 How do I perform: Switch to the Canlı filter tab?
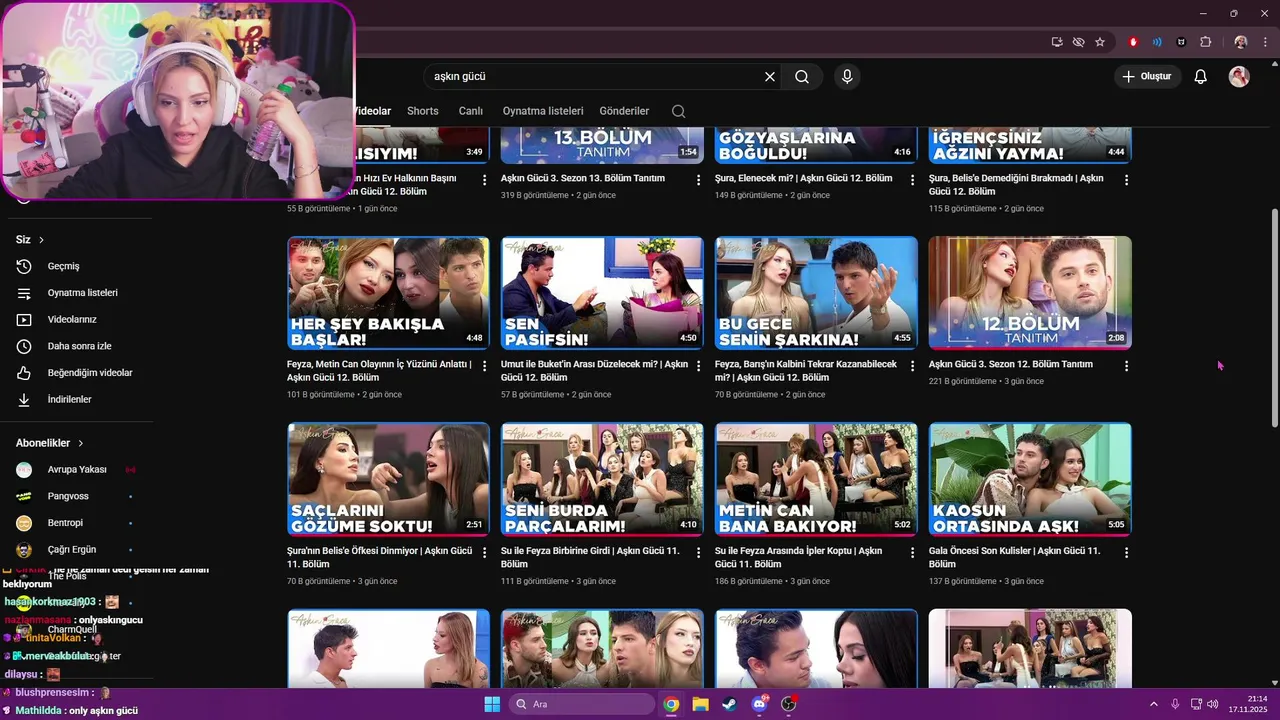(471, 111)
